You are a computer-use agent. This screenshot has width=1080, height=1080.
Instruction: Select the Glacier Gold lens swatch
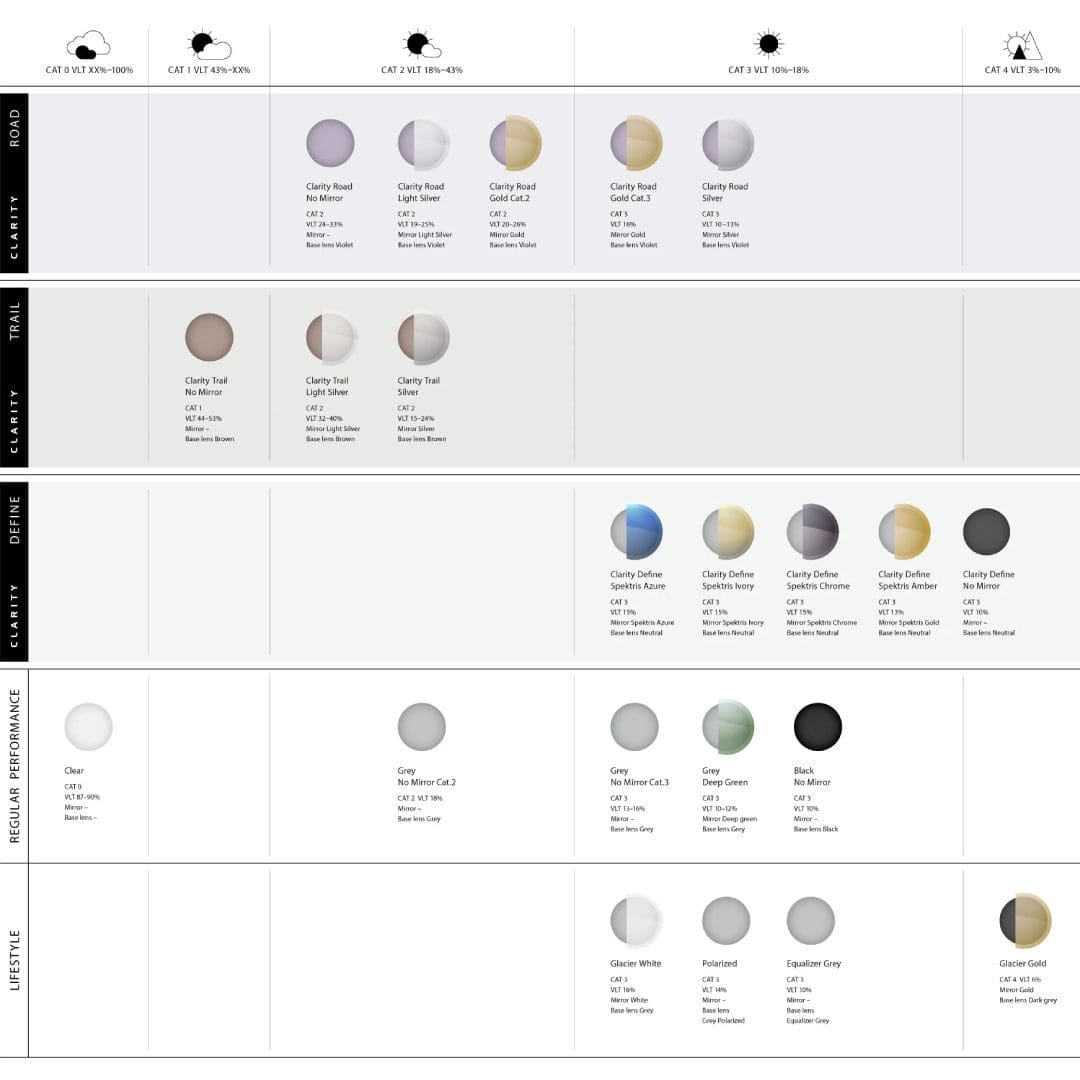[1026, 921]
